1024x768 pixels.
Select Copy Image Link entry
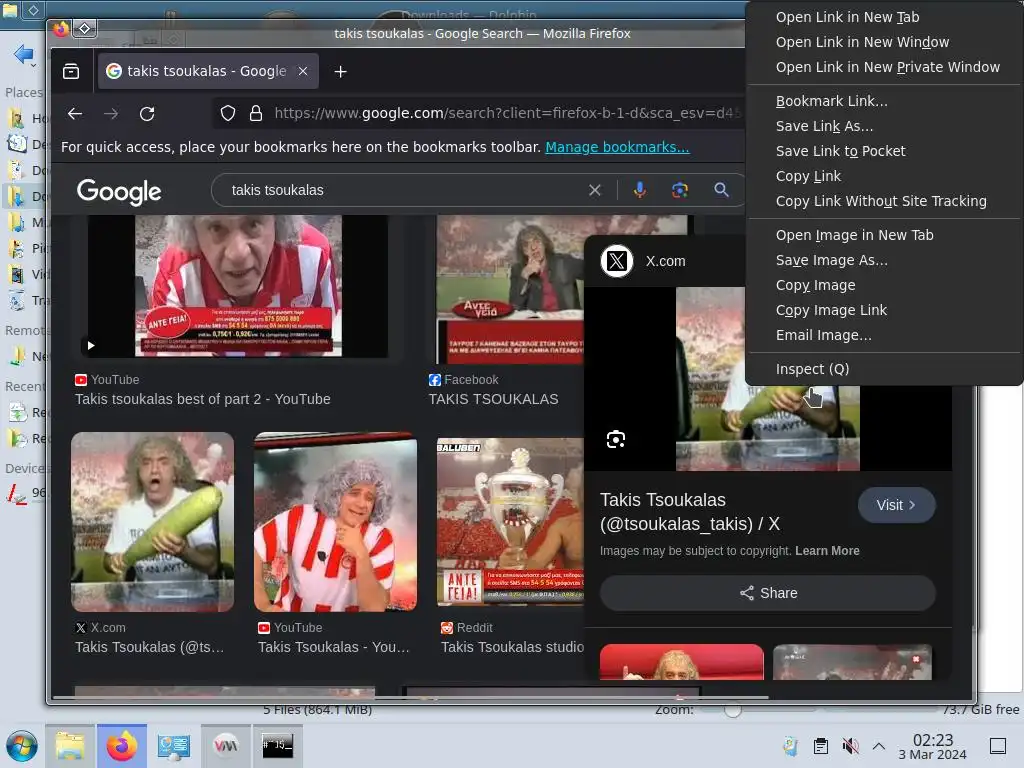(x=884, y=310)
